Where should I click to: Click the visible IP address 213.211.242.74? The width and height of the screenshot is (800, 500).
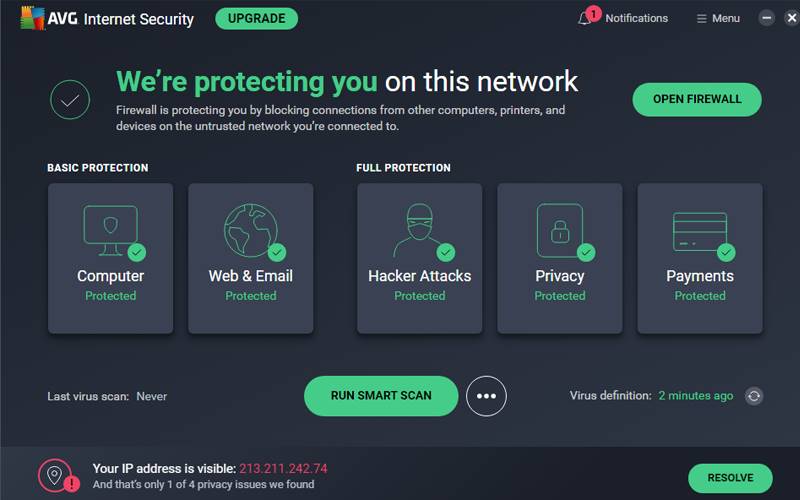[x=283, y=468]
